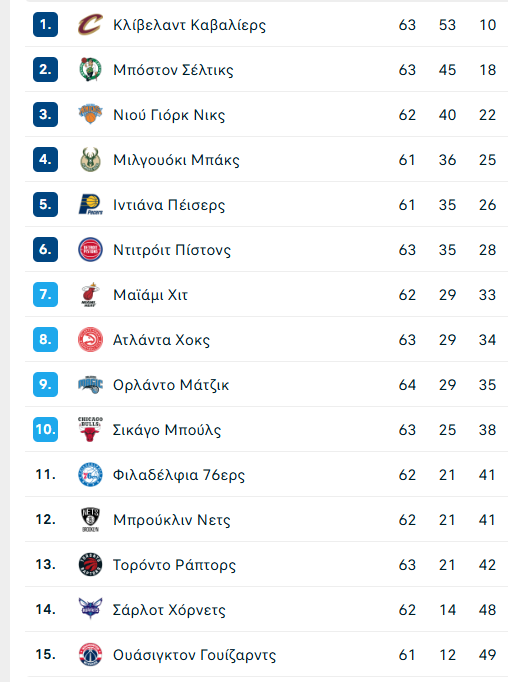Open the New York Knicks logo
Image resolution: width=508 pixels, height=682 pixels.
point(90,114)
